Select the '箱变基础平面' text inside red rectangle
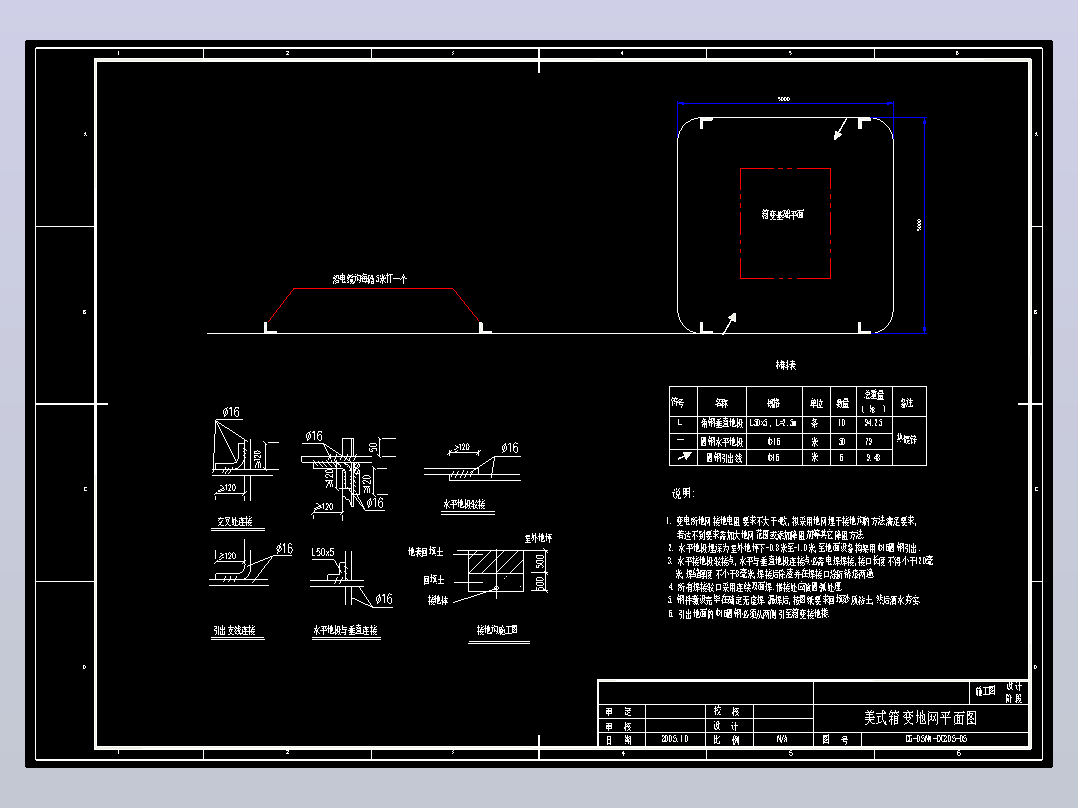The image size is (1078, 808). coord(782,215)
